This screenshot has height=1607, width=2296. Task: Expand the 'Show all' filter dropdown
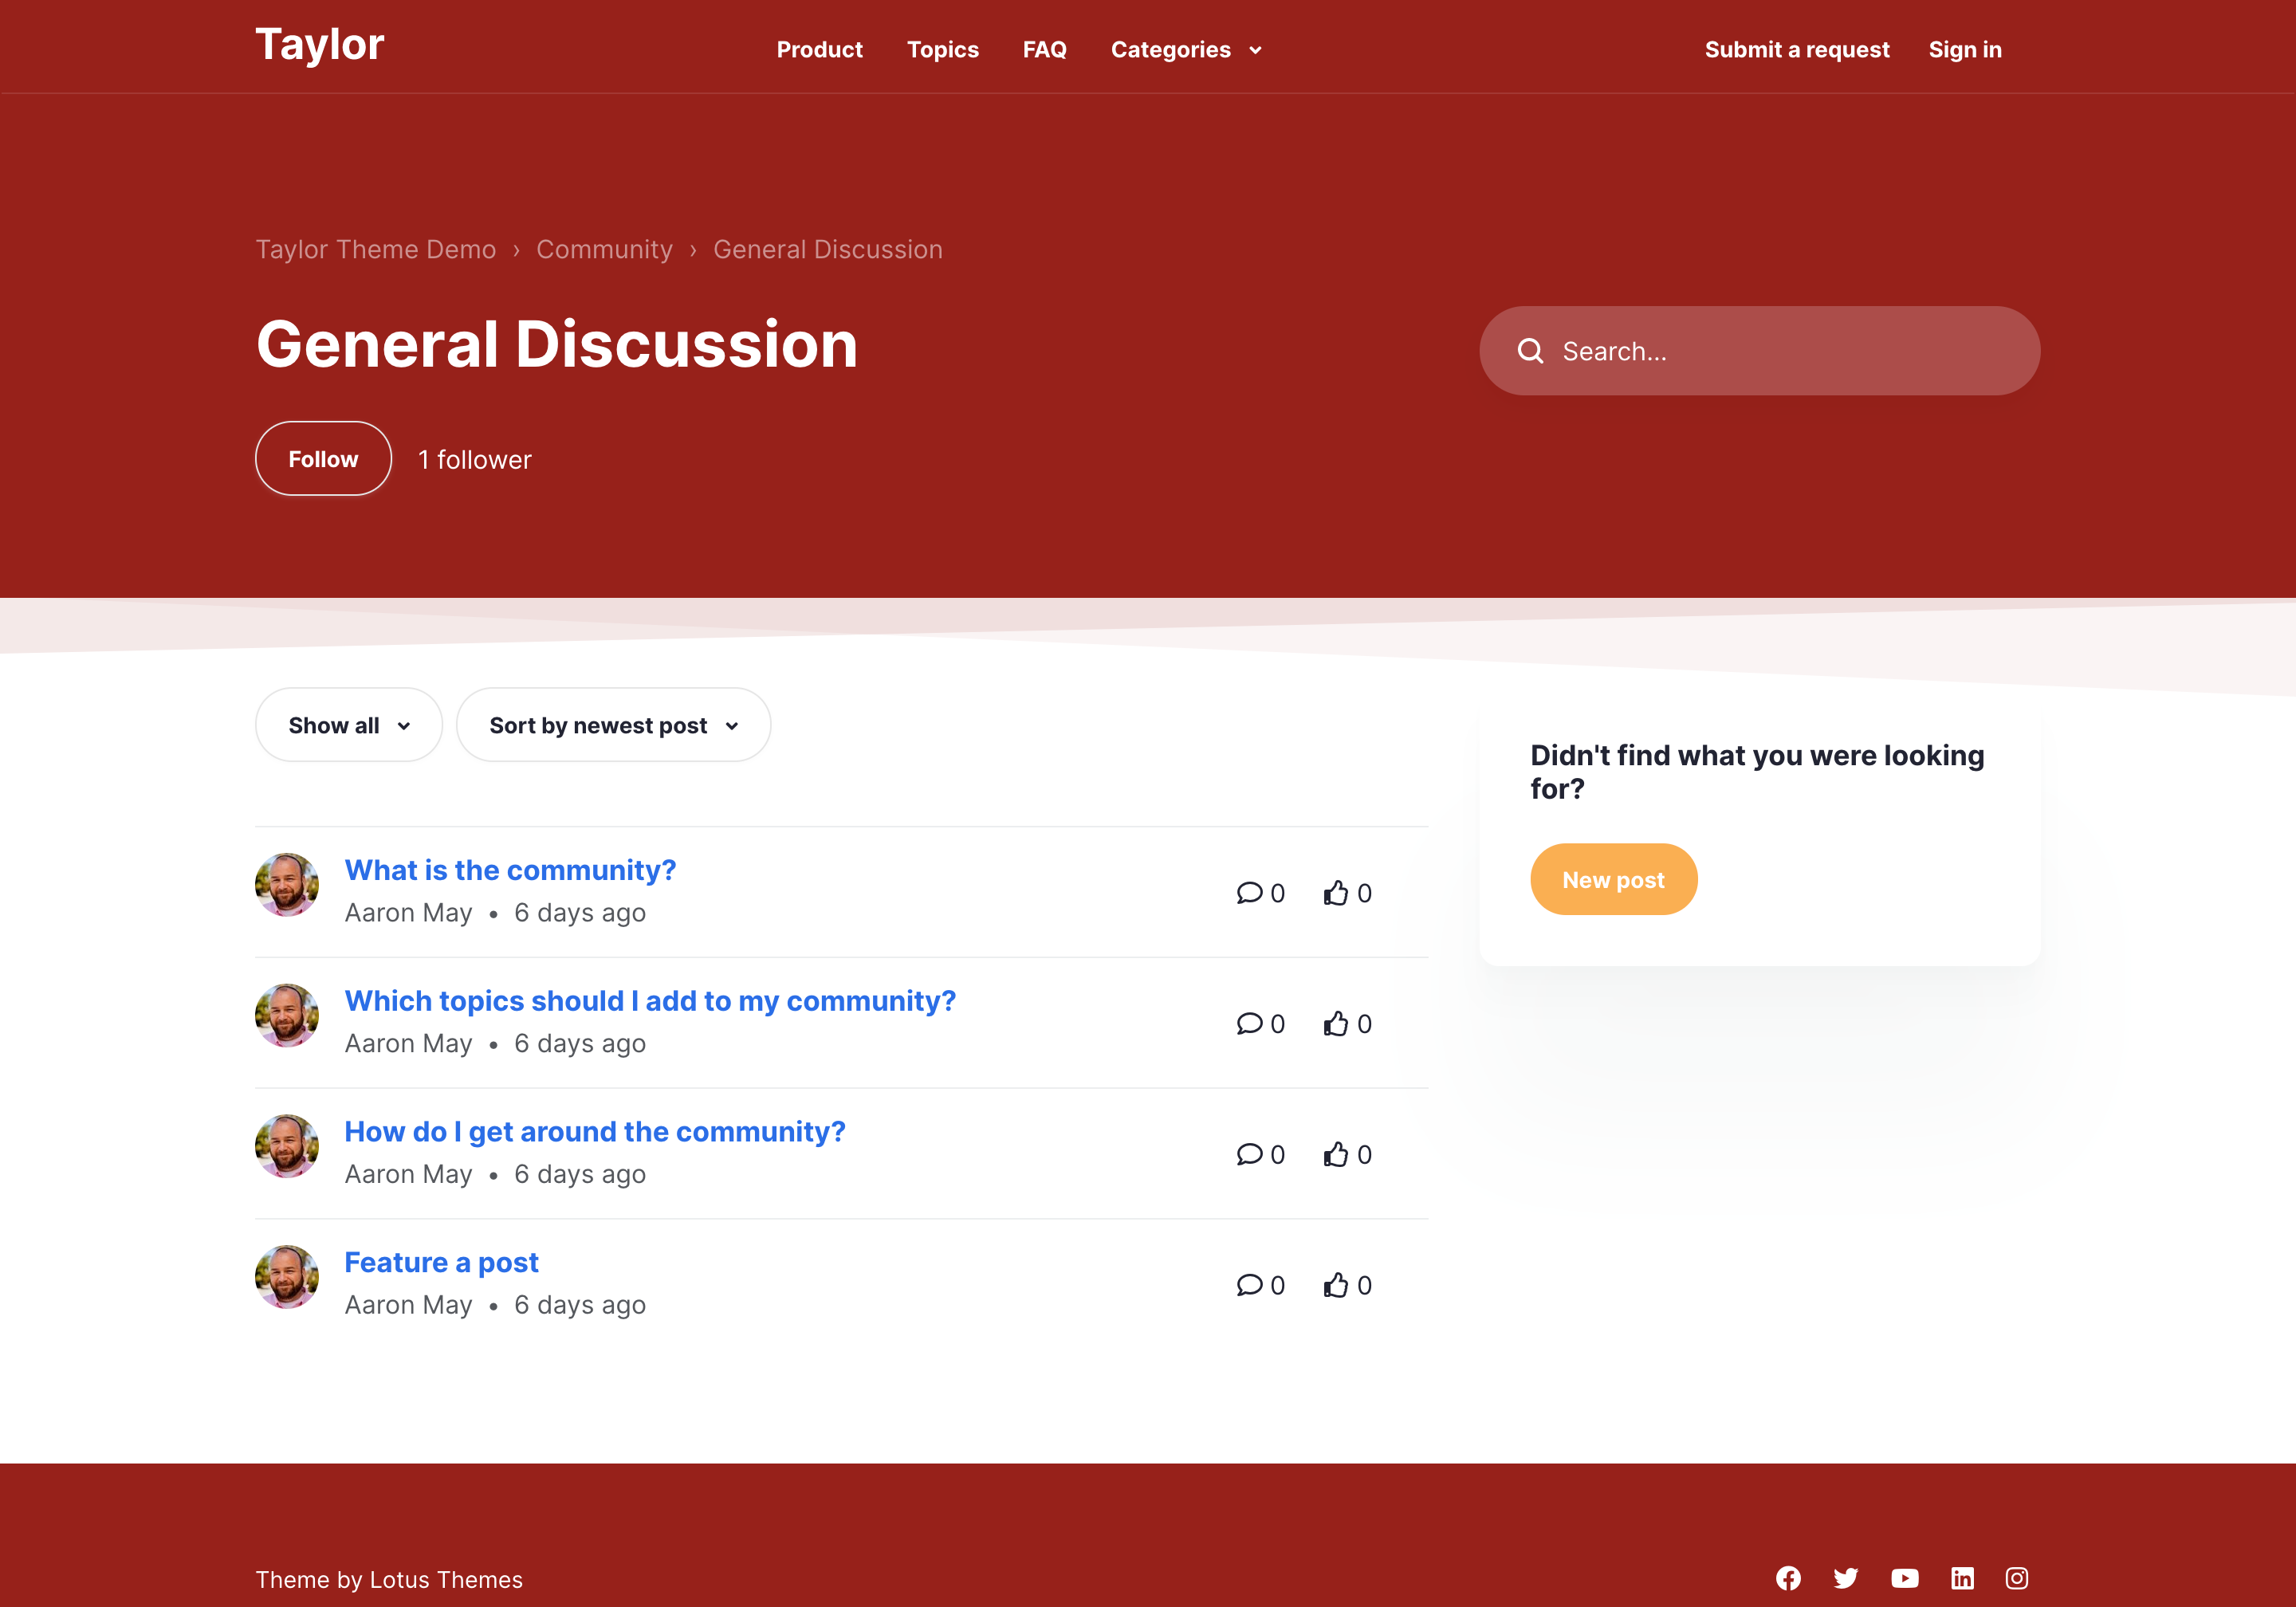[348, 725]
